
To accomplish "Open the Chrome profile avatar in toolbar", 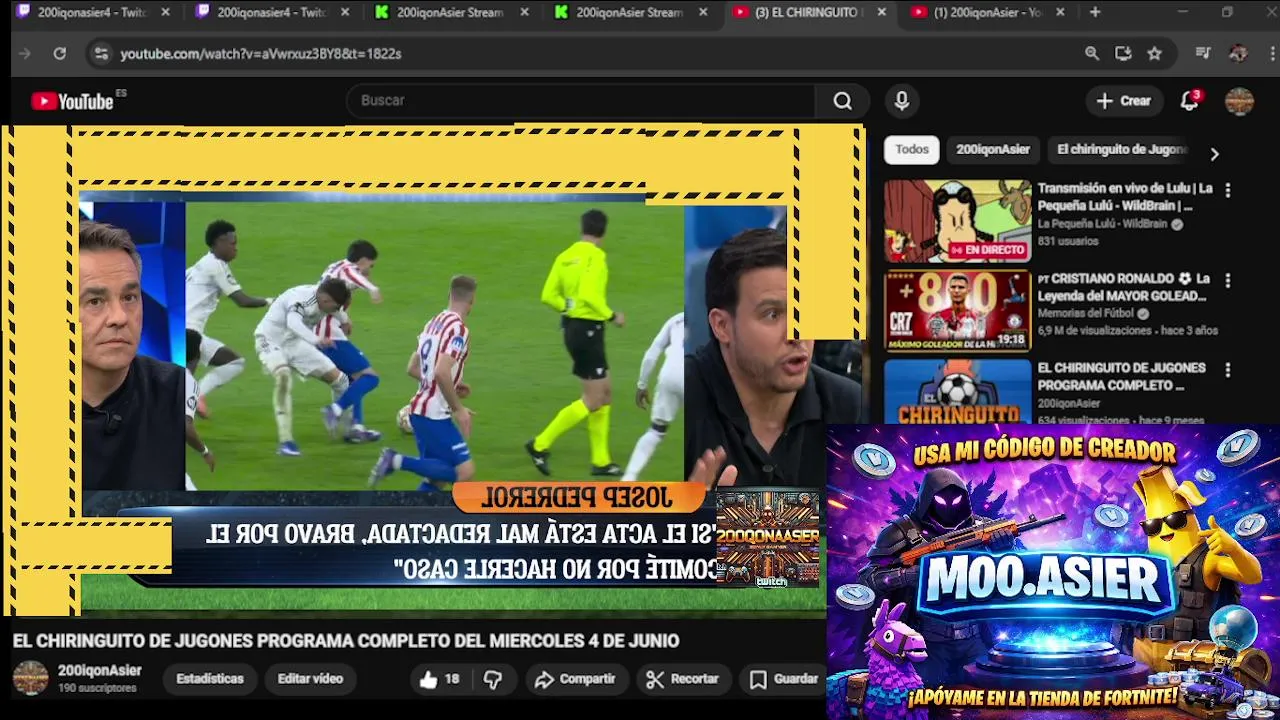I will 1238,54.
